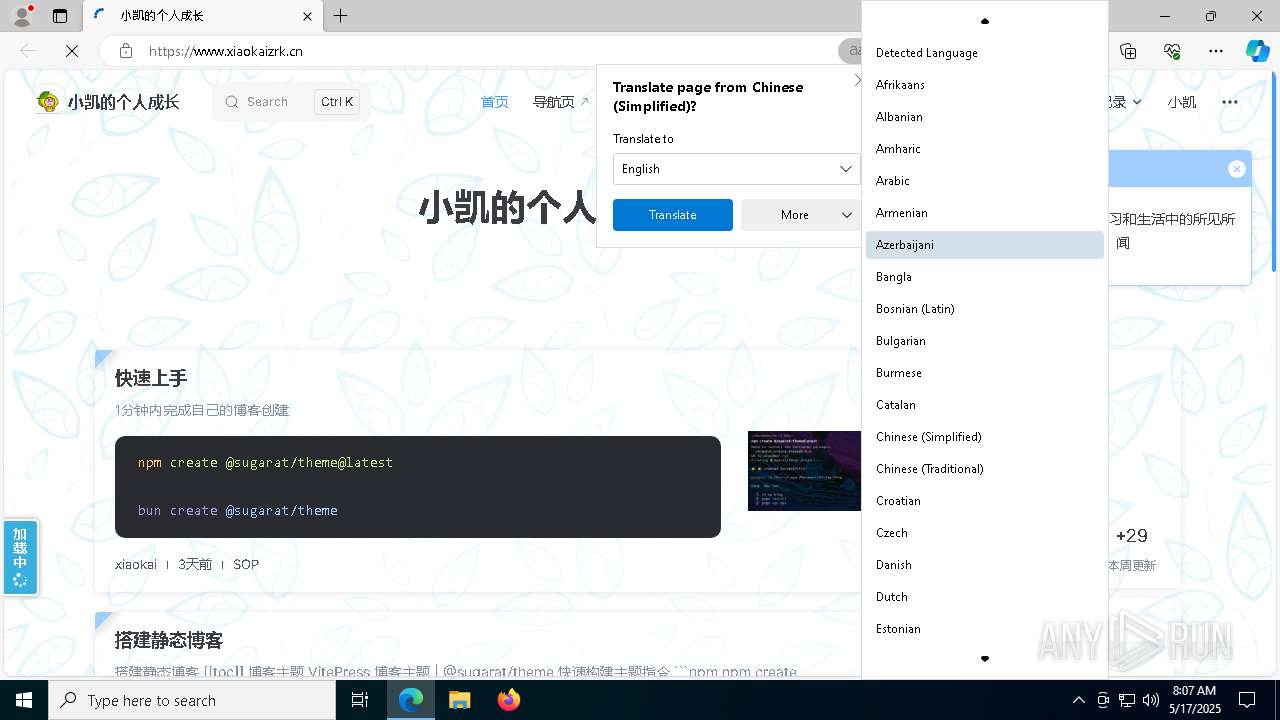The image size is (1280, 720).
Task: Open the notification center icon
Action: coord(1247,700)
